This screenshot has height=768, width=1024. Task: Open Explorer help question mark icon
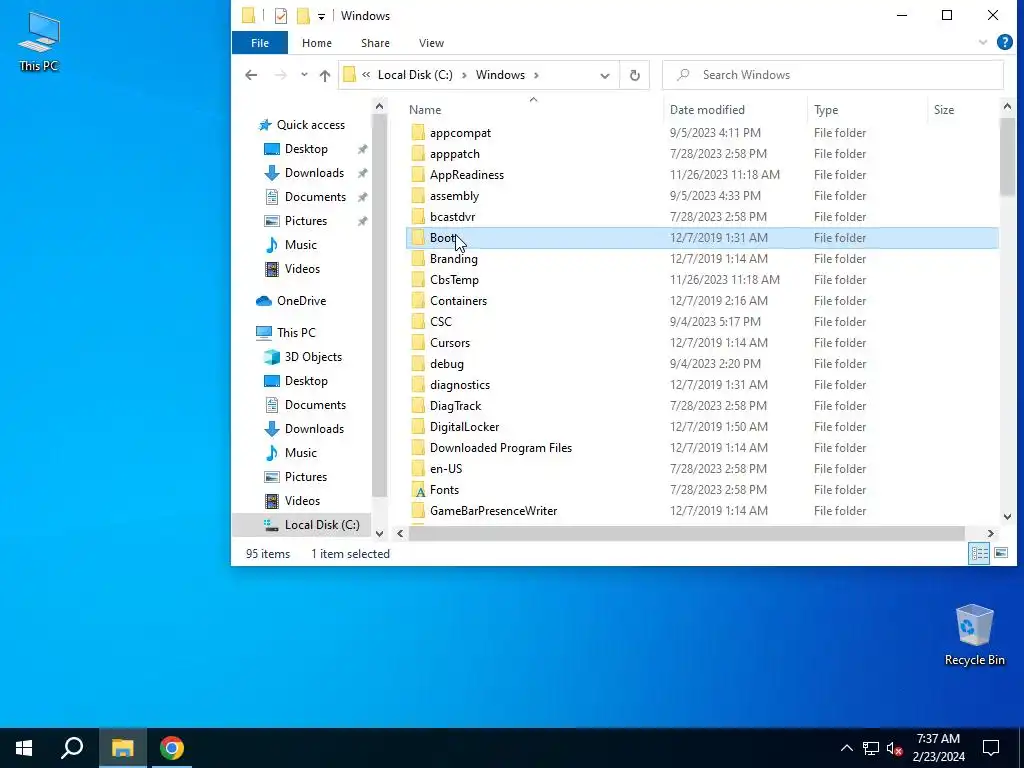[x=1004, y=42]
